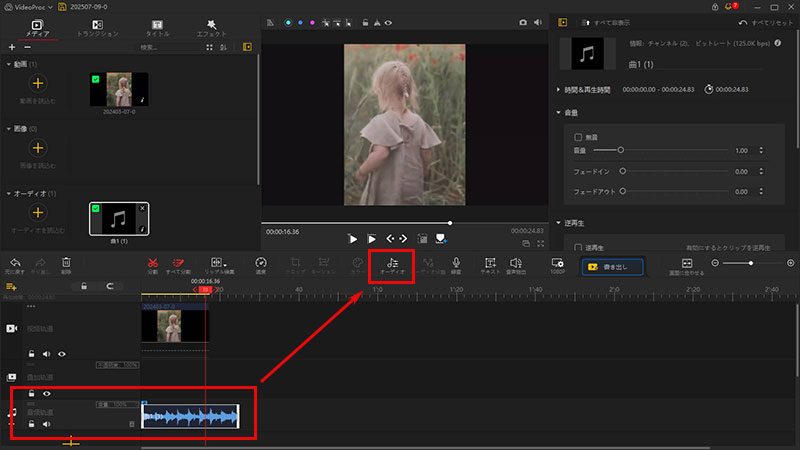
Task: Take snapshot with camera icon in preview
Action: pyautogui.click(x=523, y=22)
